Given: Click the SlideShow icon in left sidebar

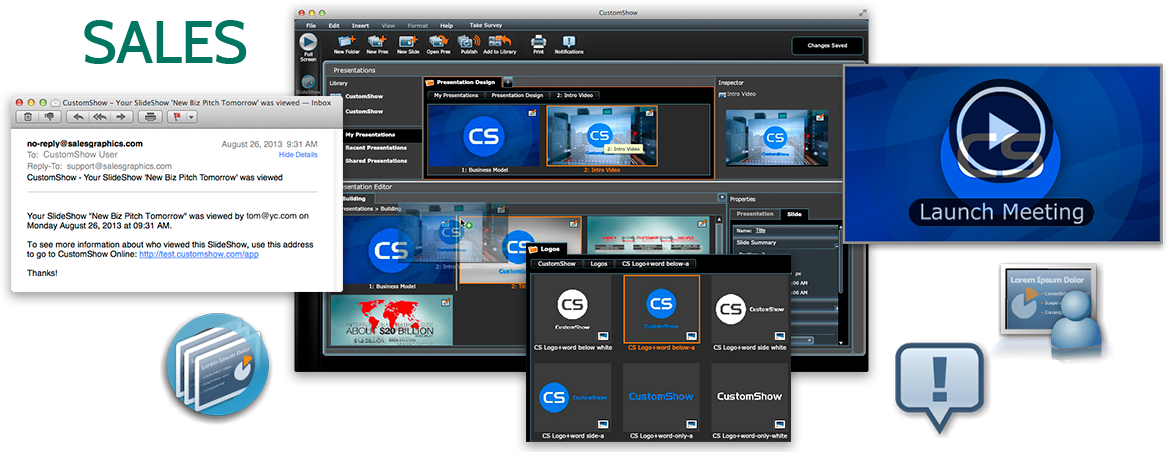Looking at the screenshot, I should click(x=308, y=81).
